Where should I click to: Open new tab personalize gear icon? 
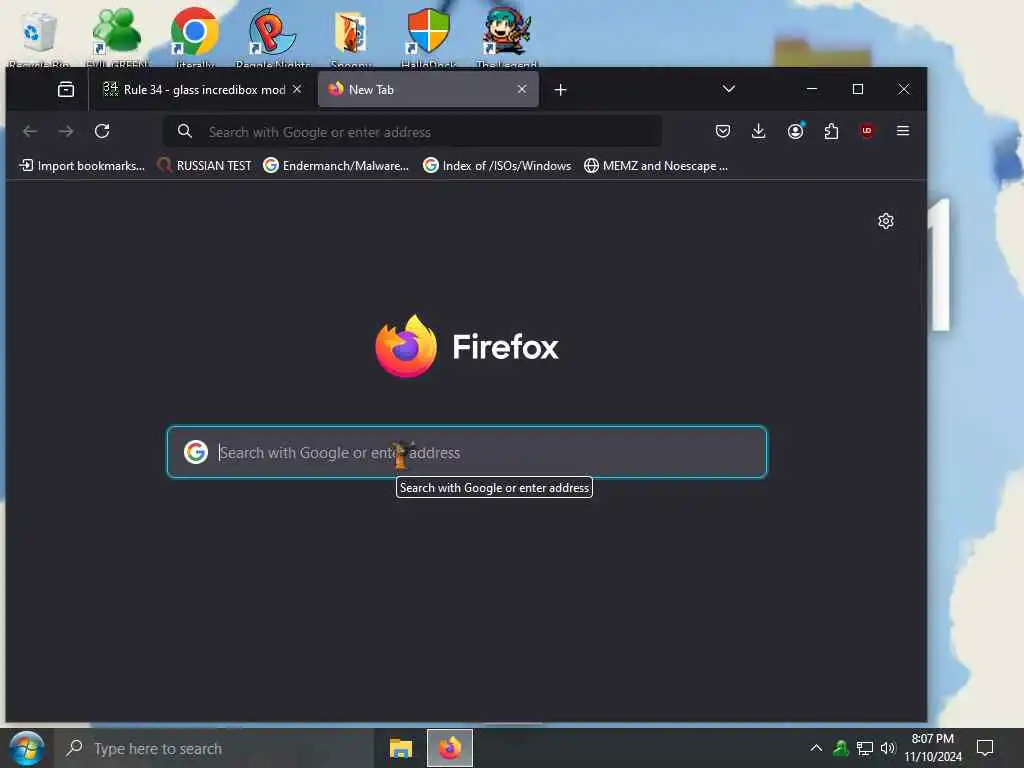886,221
